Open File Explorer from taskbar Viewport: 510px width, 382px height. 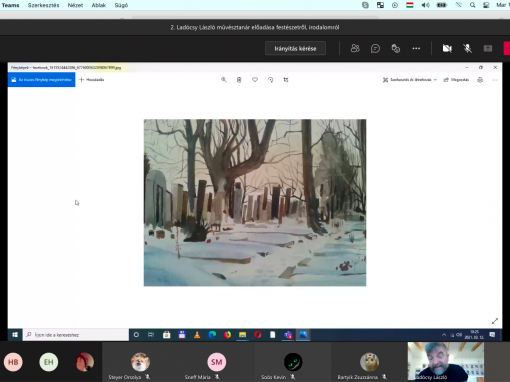pyautogui.click(x=242, y=335)
